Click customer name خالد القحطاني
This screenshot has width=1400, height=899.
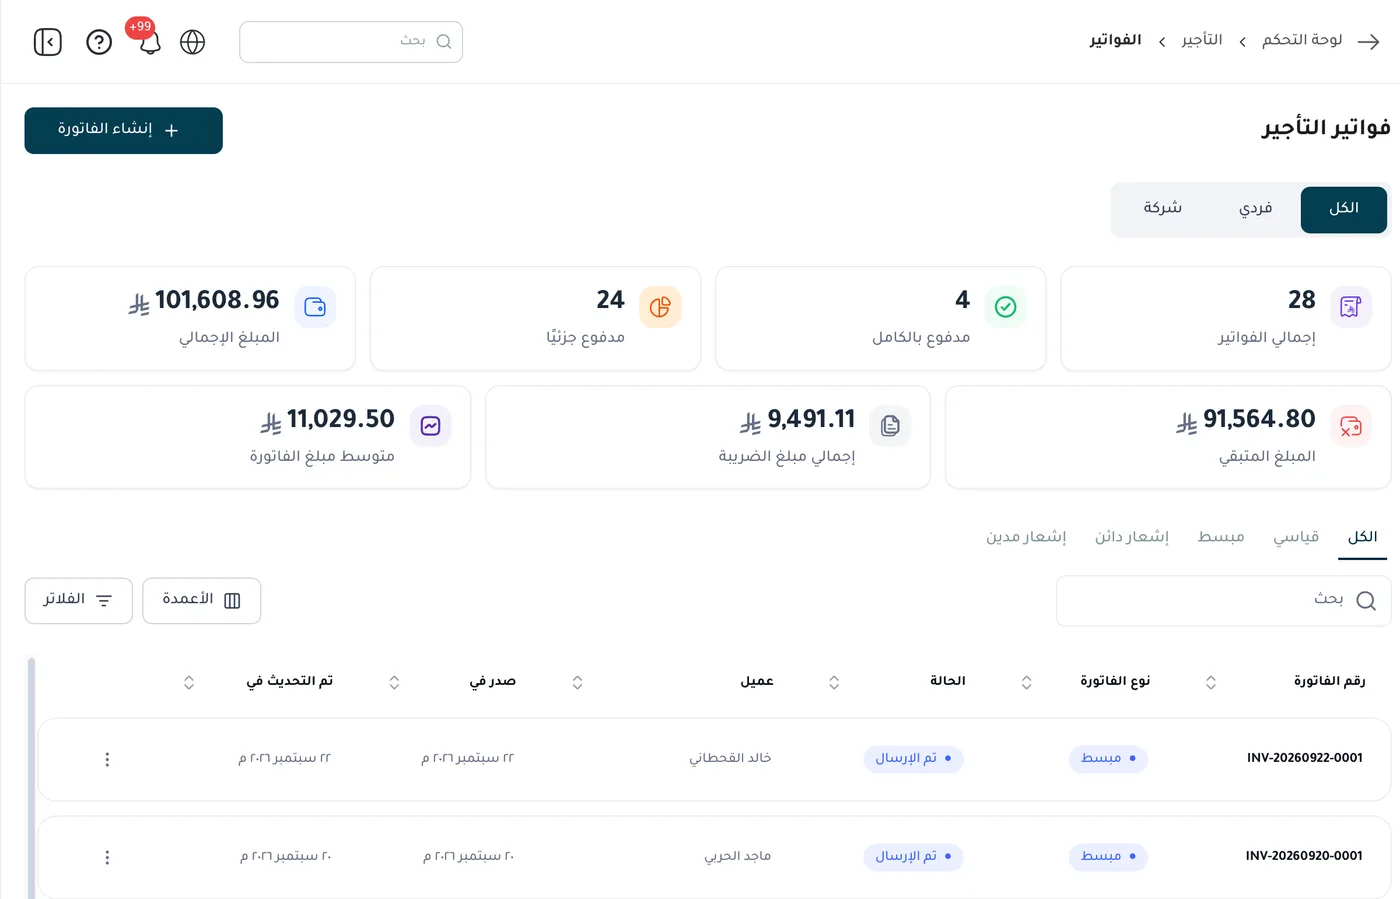tap(730, 758)
